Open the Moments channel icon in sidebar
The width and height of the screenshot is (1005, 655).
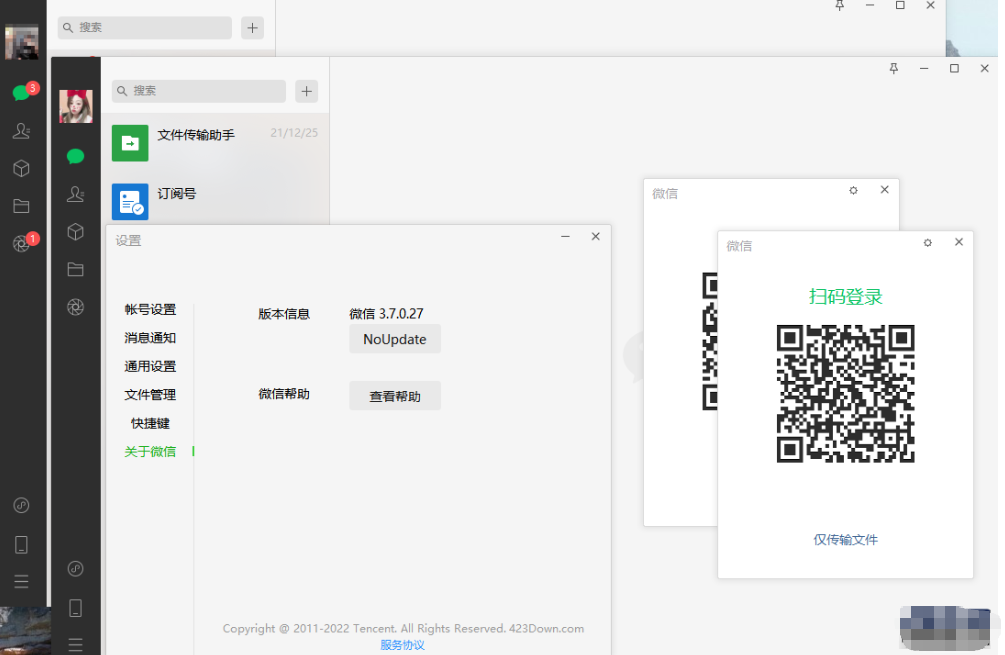(76, 307)
